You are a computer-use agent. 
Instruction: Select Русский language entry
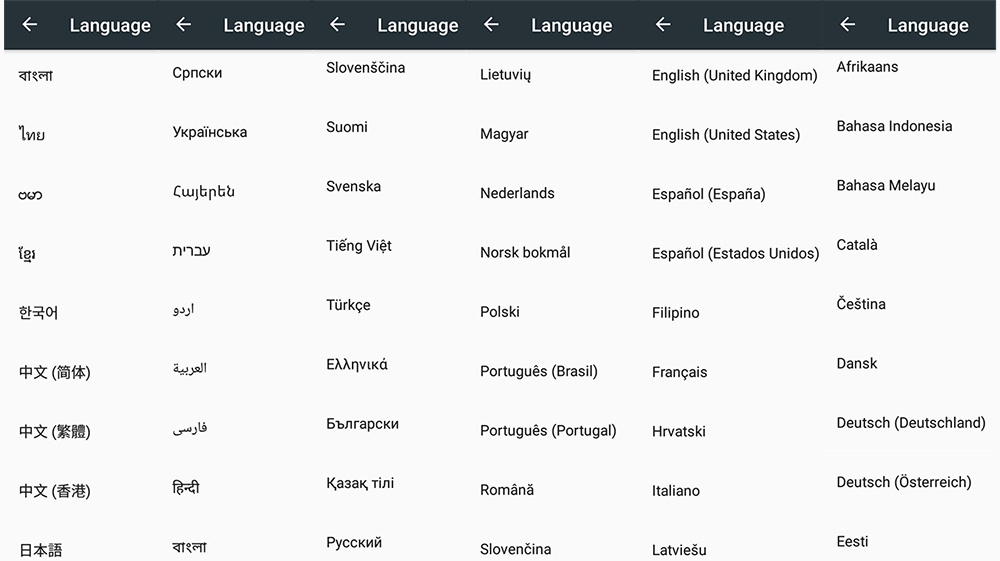coord(354,543)
